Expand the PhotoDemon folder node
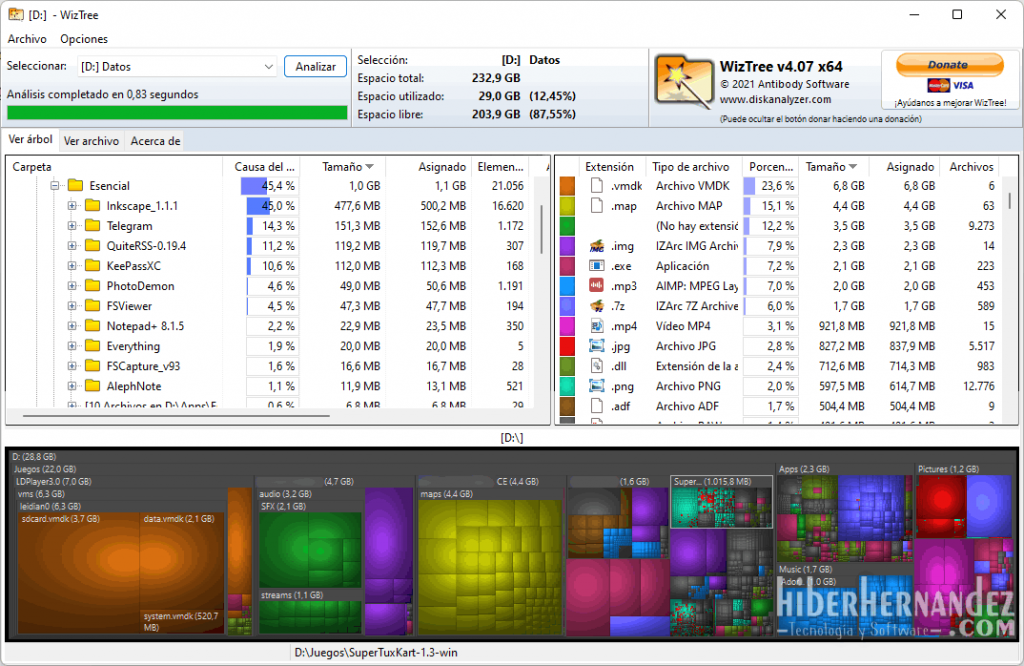The width and height of the screenshot is (1024, 666). pyautogui.click(x=72, y=286)
